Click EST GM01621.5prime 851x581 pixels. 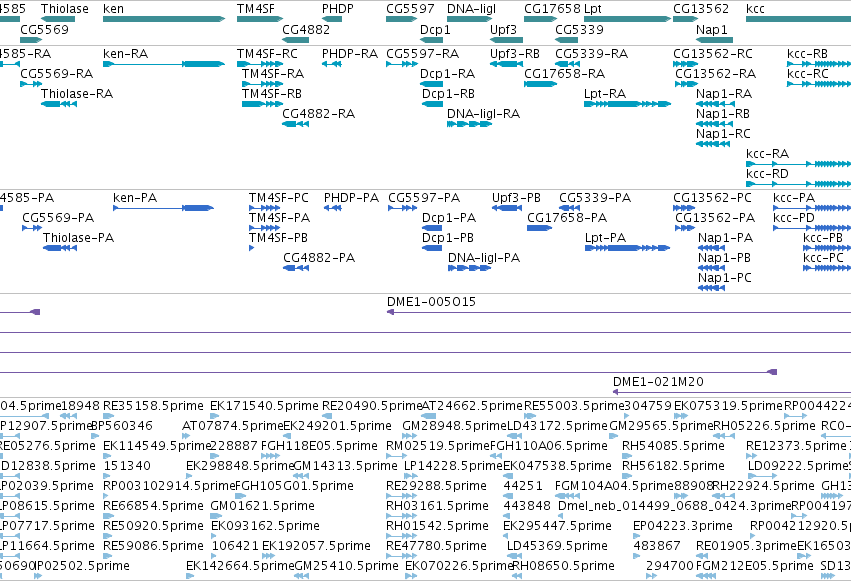click(x=263, y=506)
